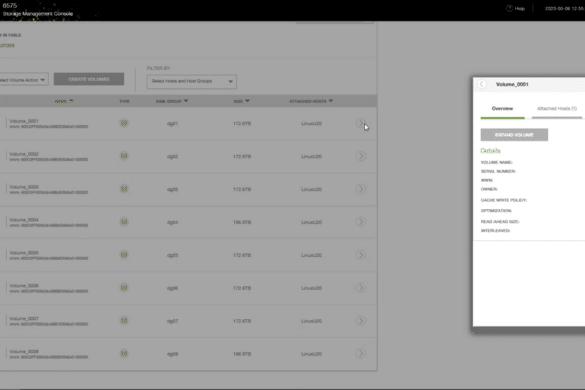Click disk group dg03 cell
Screen dimensions: 585x390
pos(172,189)
